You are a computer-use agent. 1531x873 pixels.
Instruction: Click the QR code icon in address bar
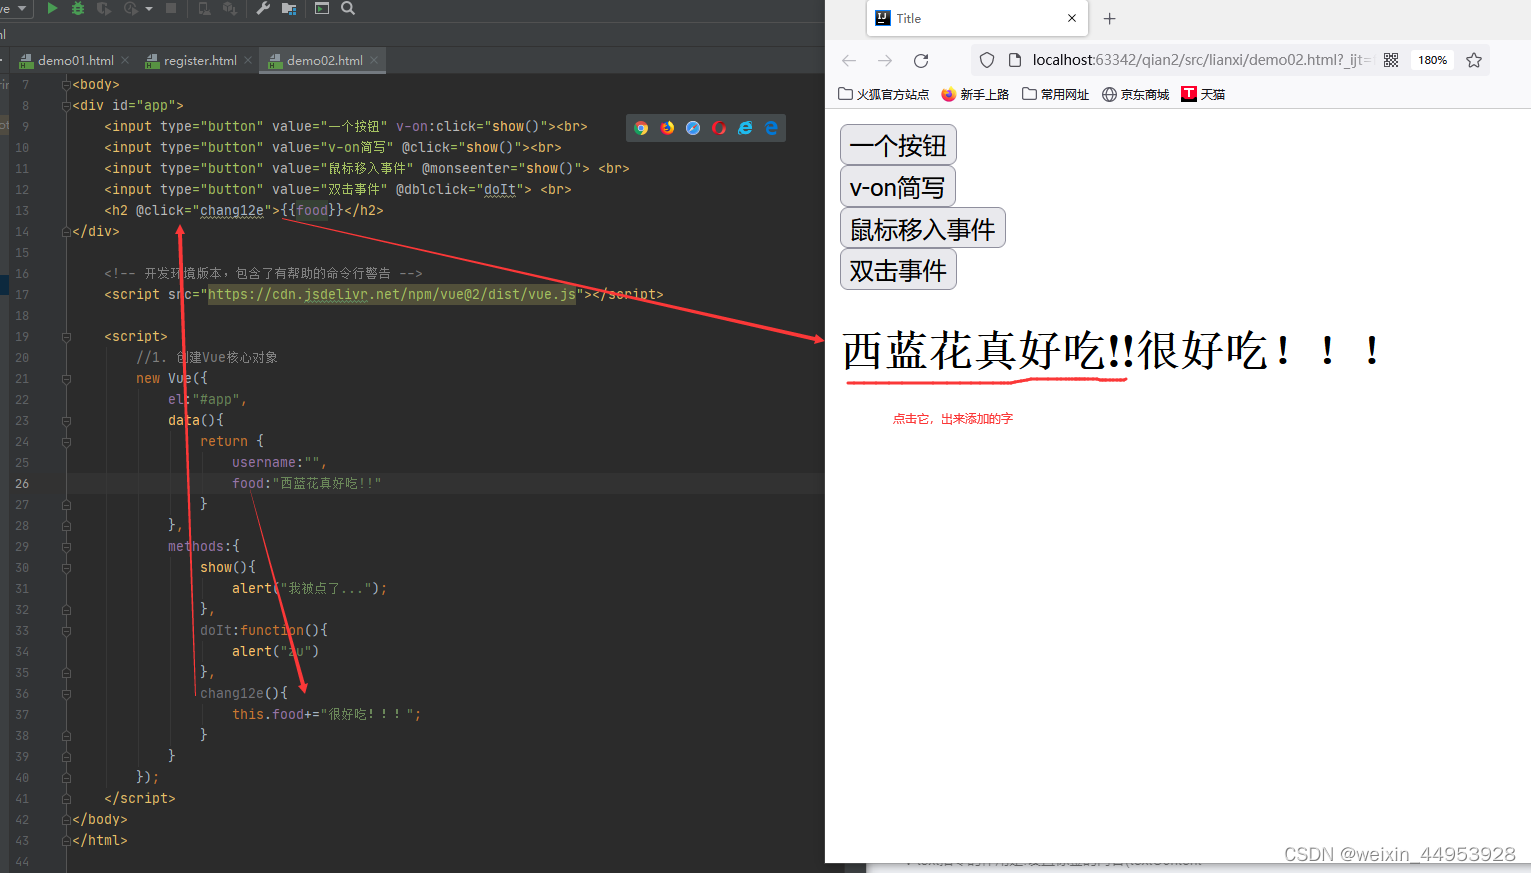pyautogui.click(x=1390, y=60)
